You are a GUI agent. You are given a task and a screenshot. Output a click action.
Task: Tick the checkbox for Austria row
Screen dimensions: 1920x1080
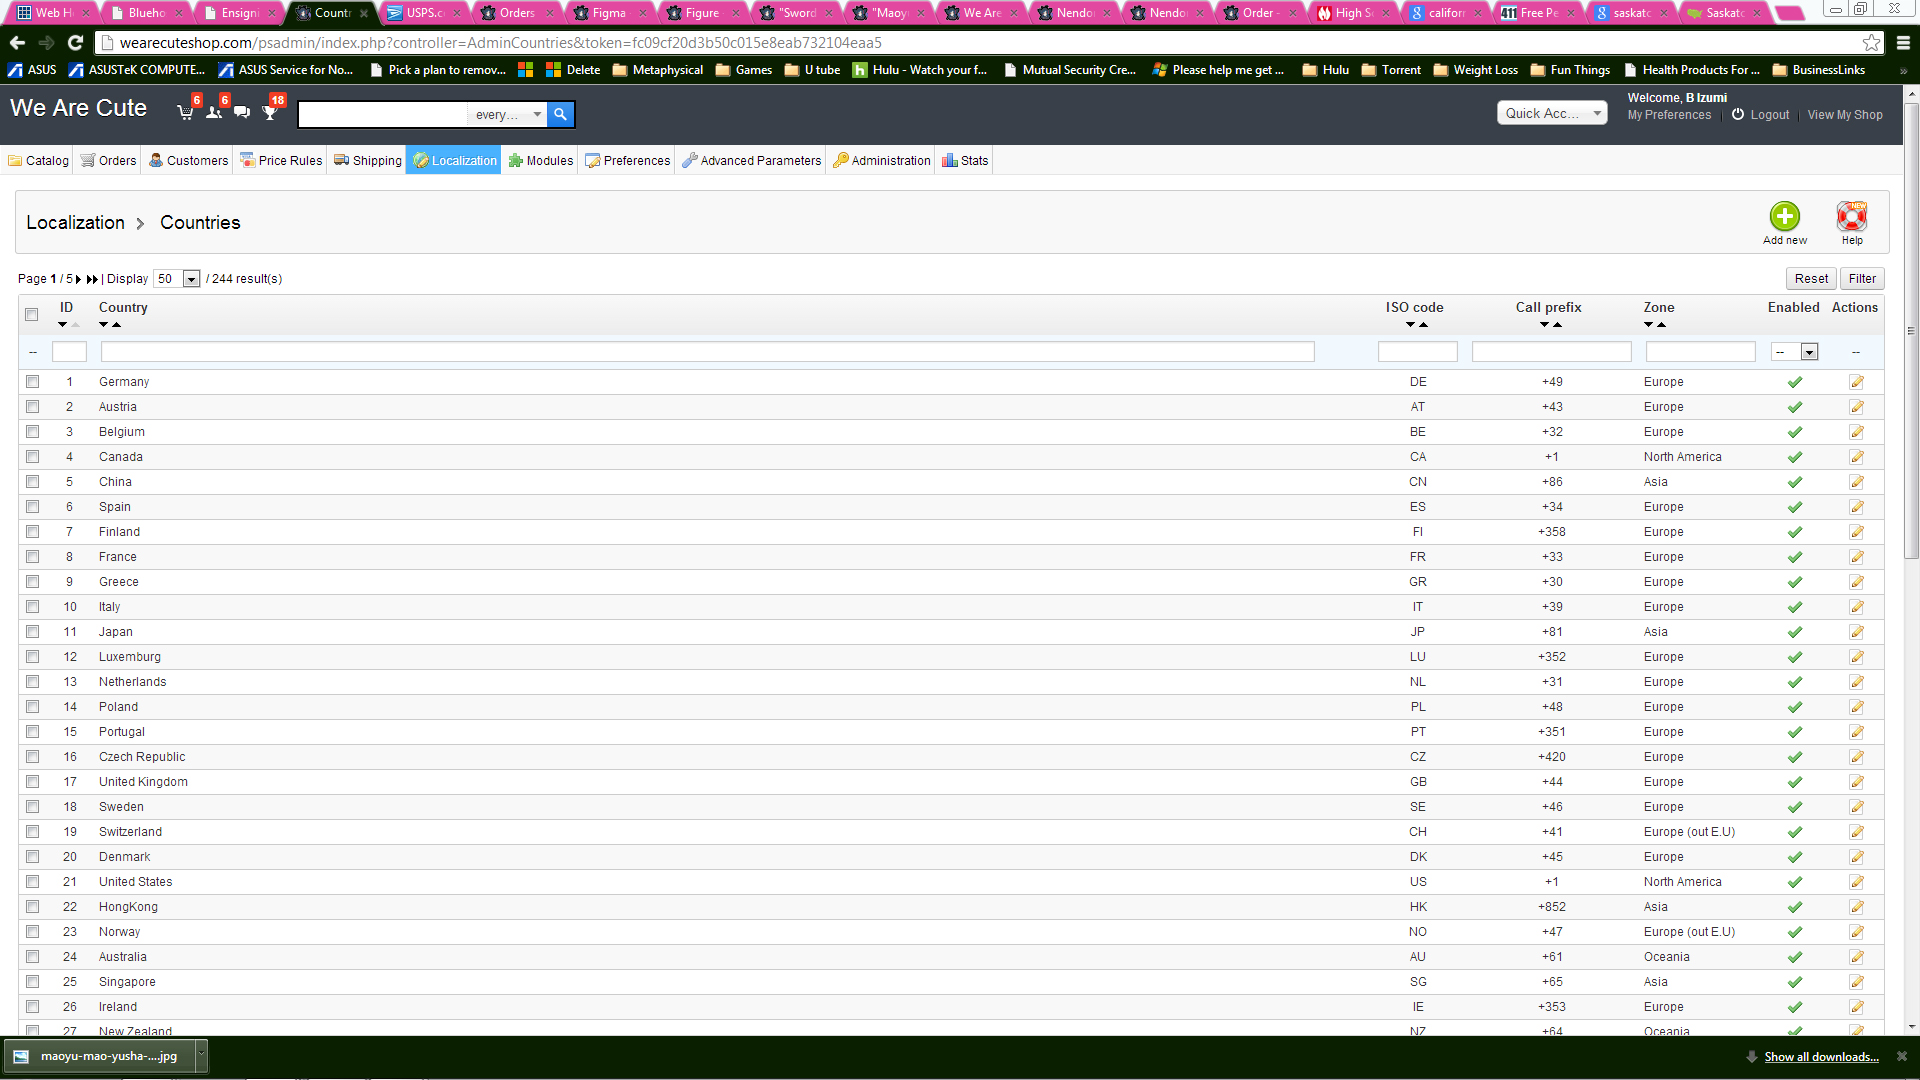(33, 407)
